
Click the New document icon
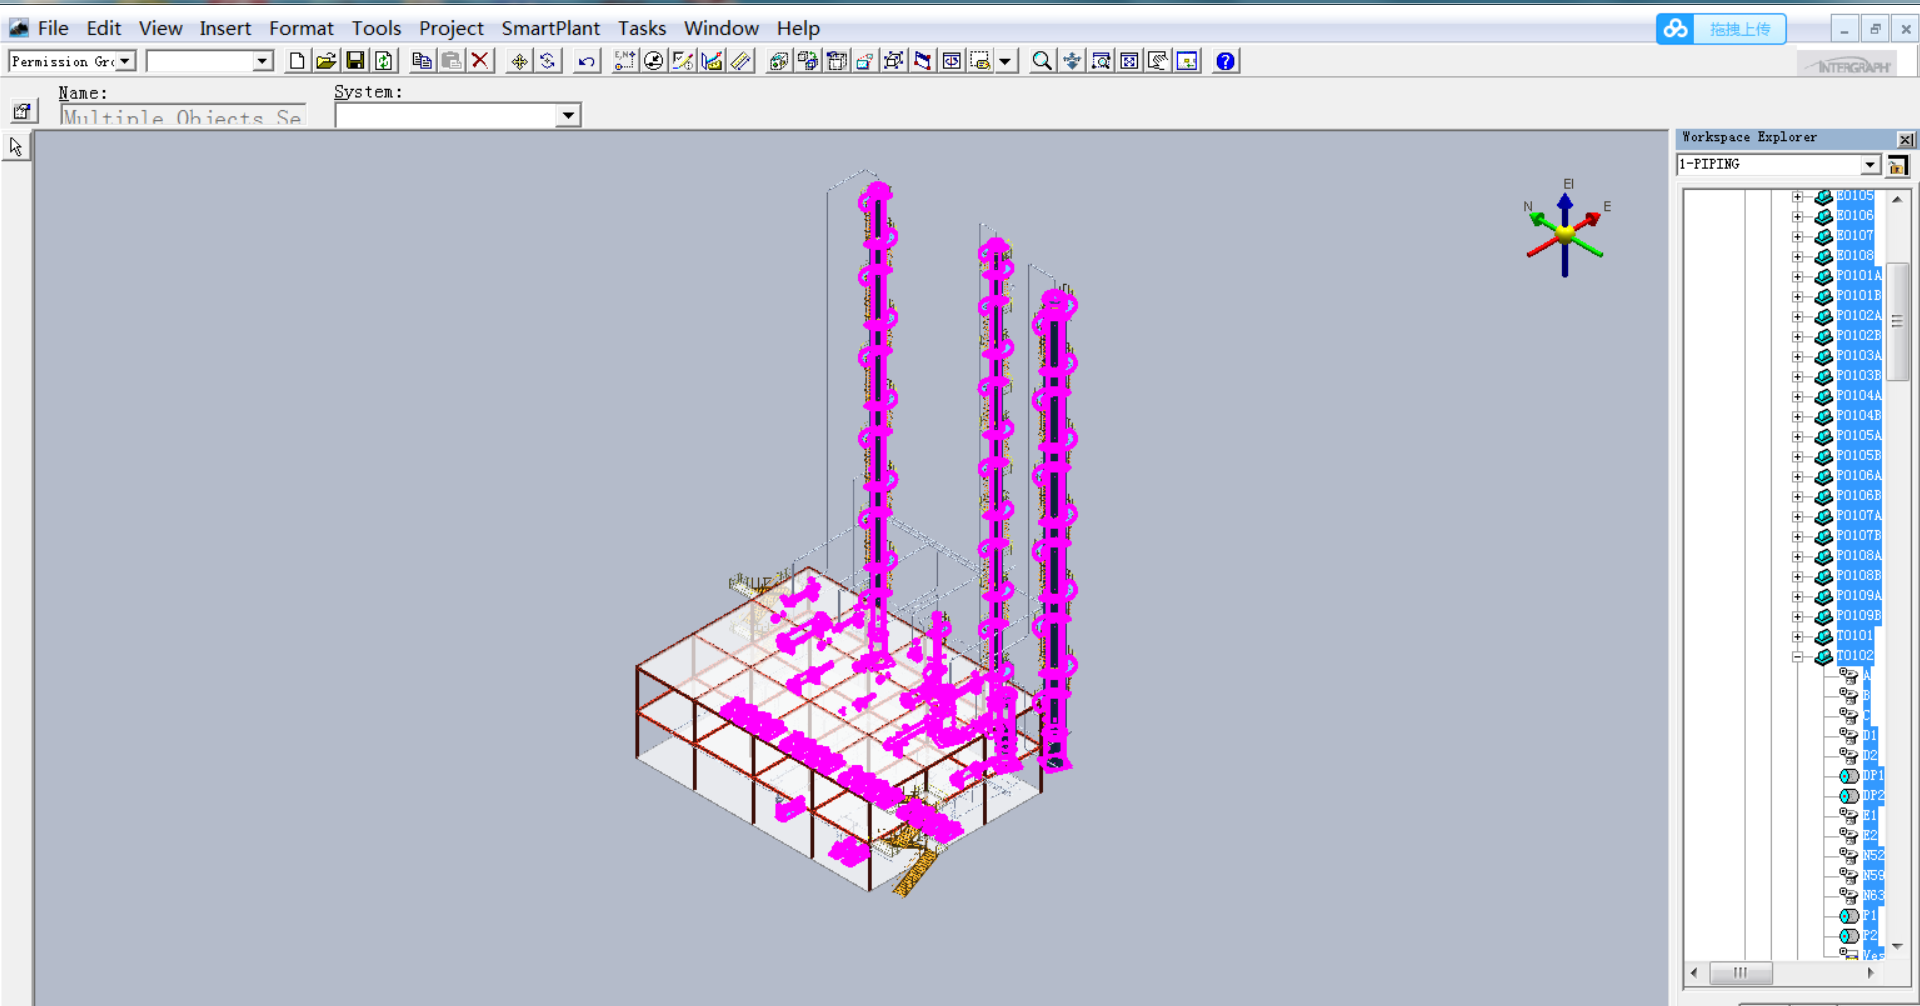click(297, 61)
